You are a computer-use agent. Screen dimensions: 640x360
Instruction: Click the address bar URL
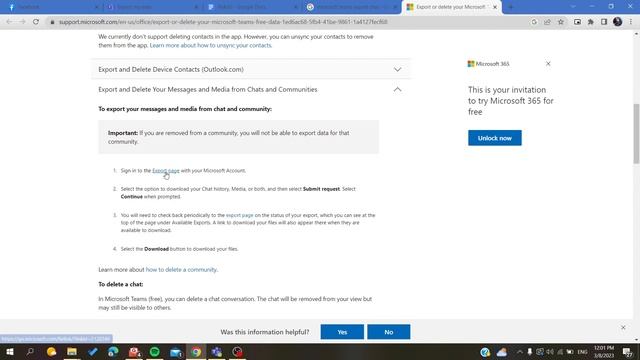pyautogui.click(x=223, y=22)
